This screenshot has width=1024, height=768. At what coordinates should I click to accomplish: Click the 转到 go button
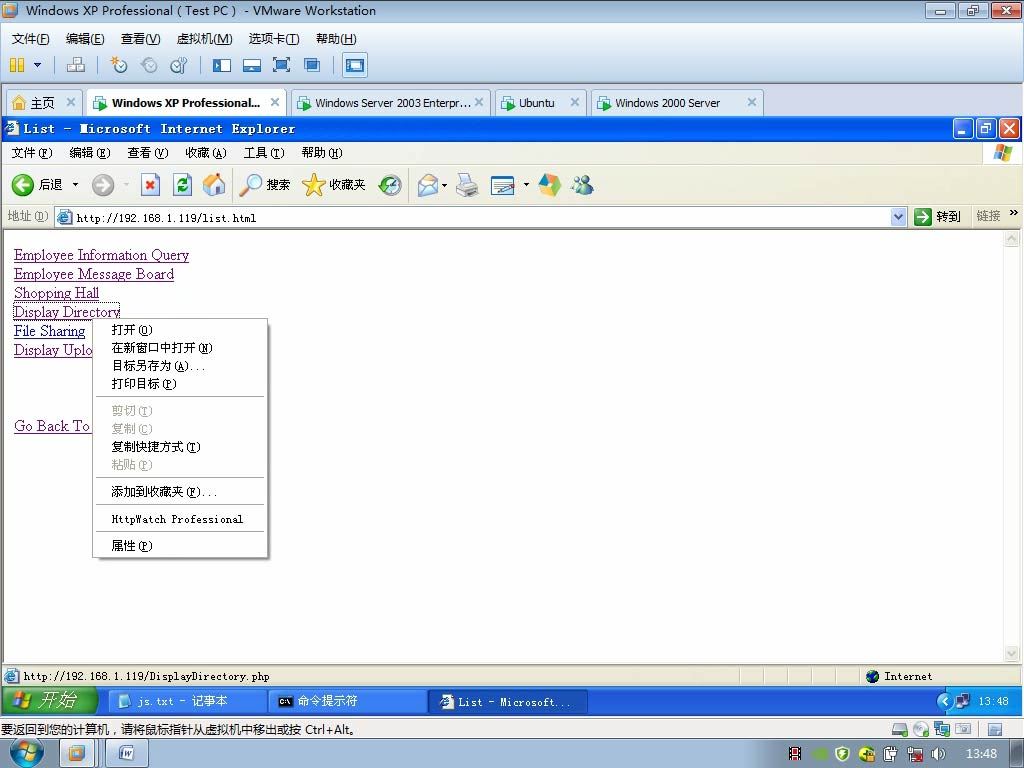point(937,217)
